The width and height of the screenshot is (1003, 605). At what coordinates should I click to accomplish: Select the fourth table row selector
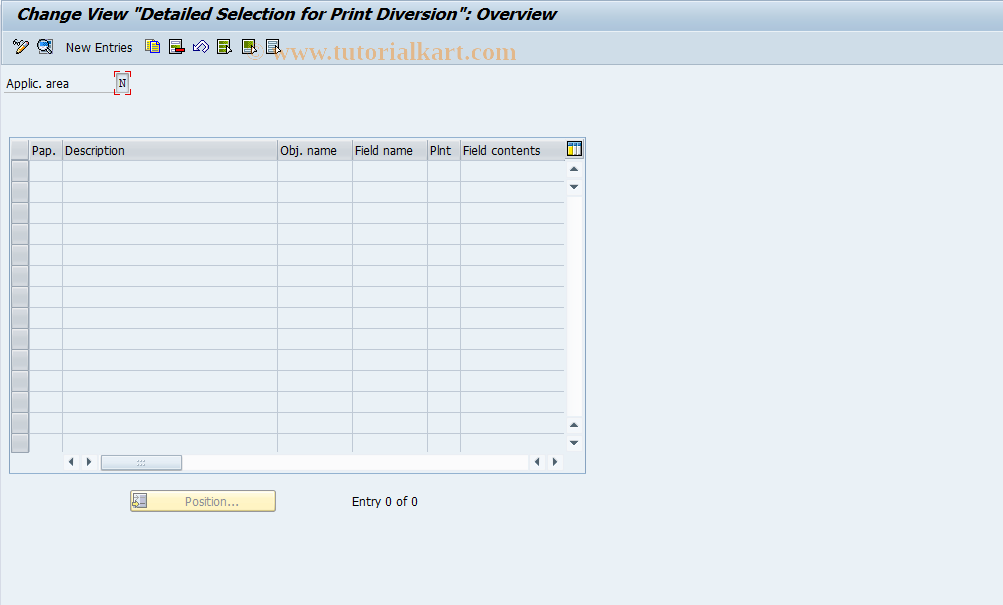(20, 234)
